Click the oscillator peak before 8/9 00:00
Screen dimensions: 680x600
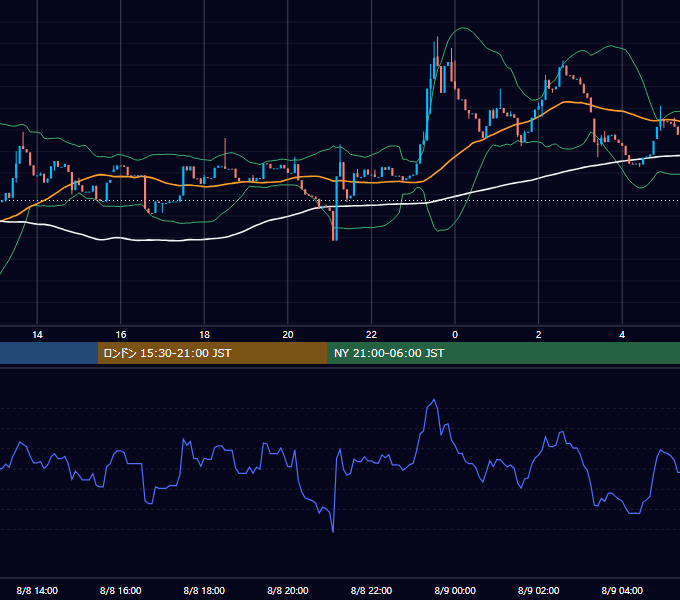coord(434,399)
